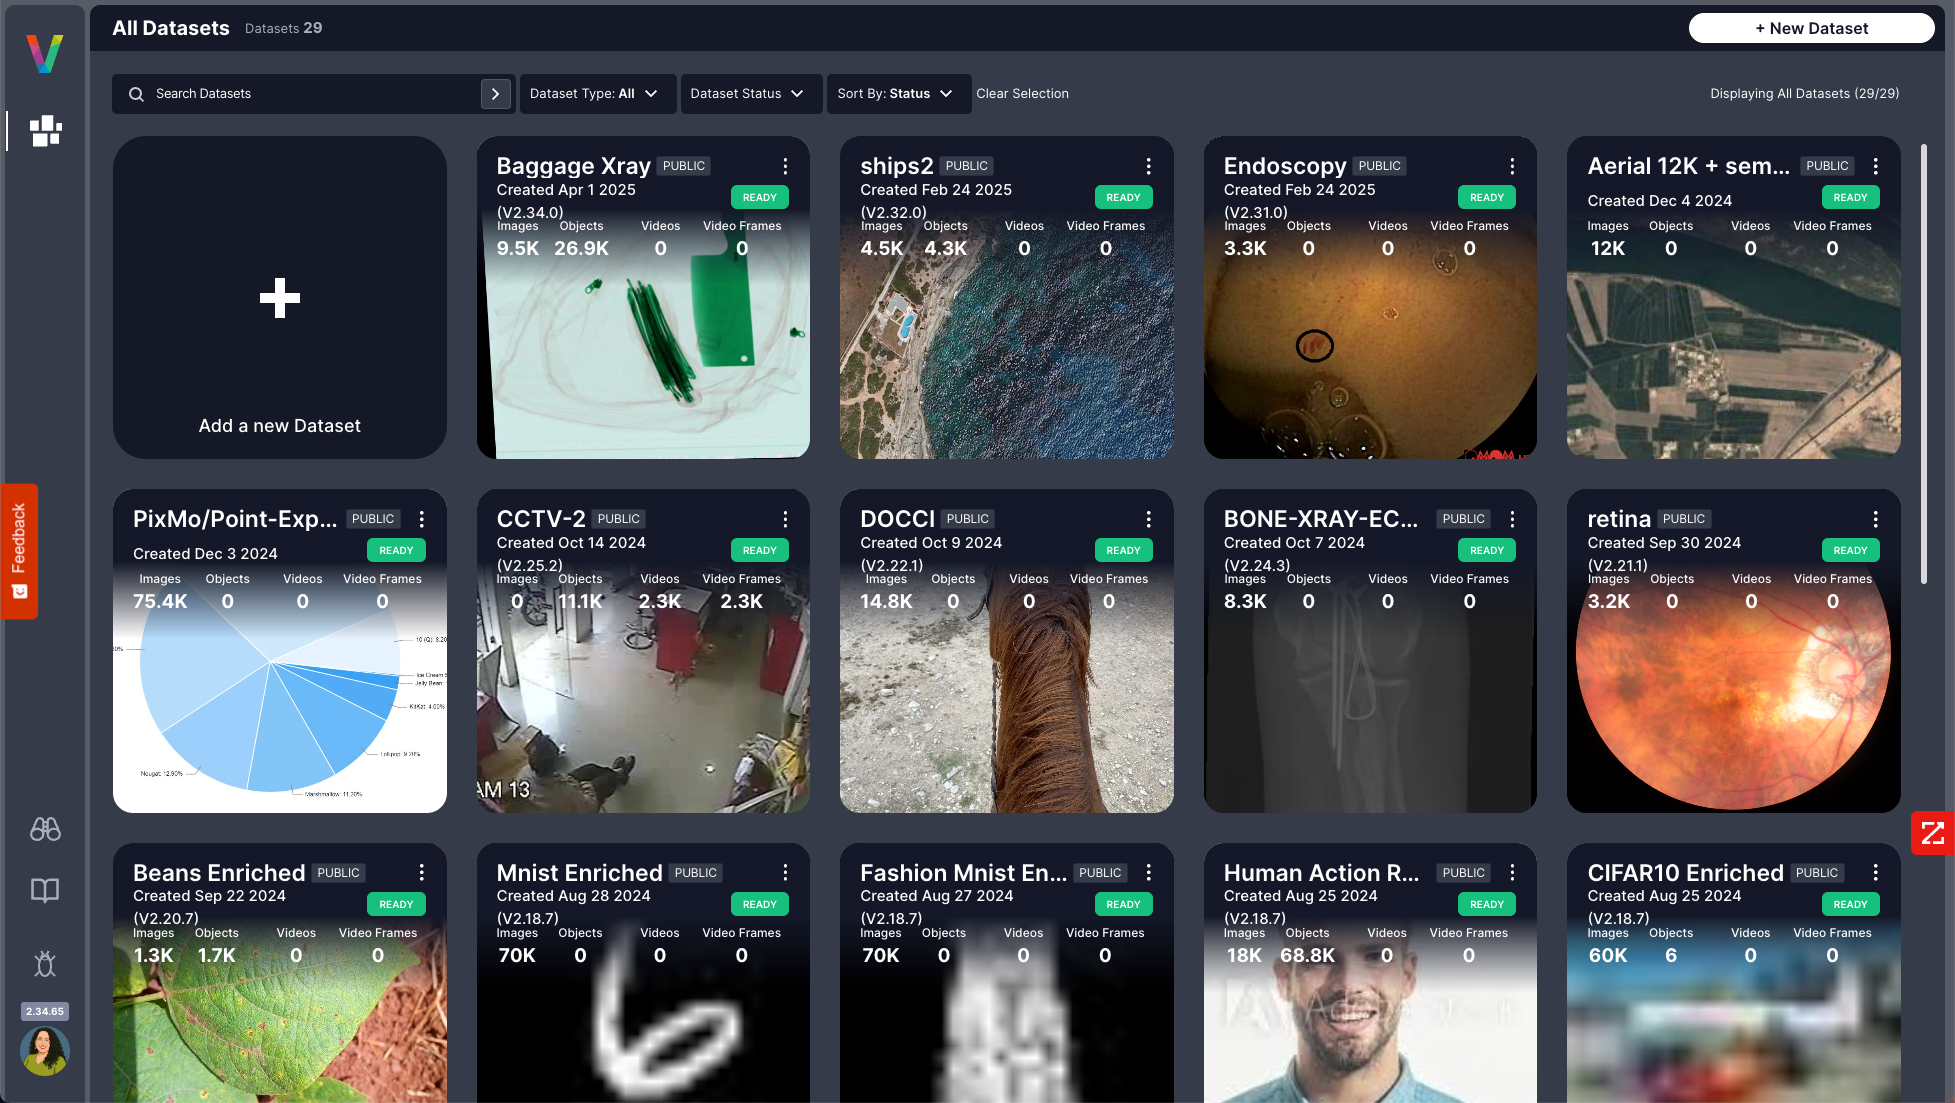Open the side Feedback tab

(19, 551)
